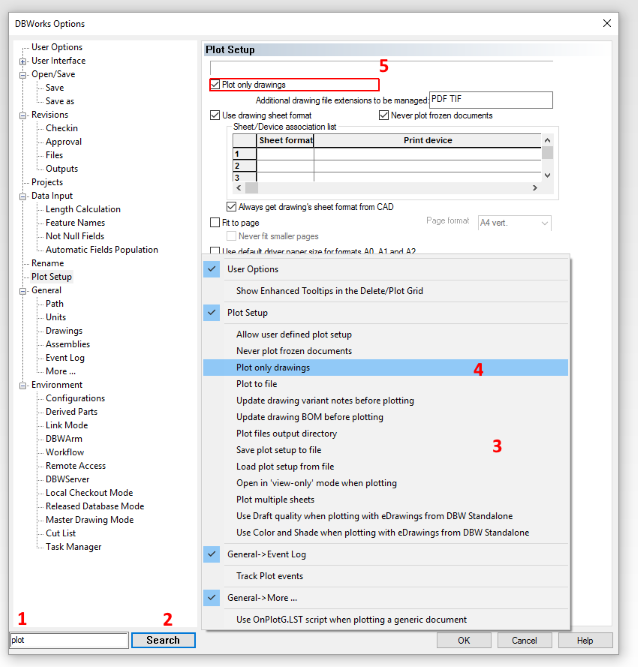
Task: Choose Track Plot events search result
Action: 385,576
